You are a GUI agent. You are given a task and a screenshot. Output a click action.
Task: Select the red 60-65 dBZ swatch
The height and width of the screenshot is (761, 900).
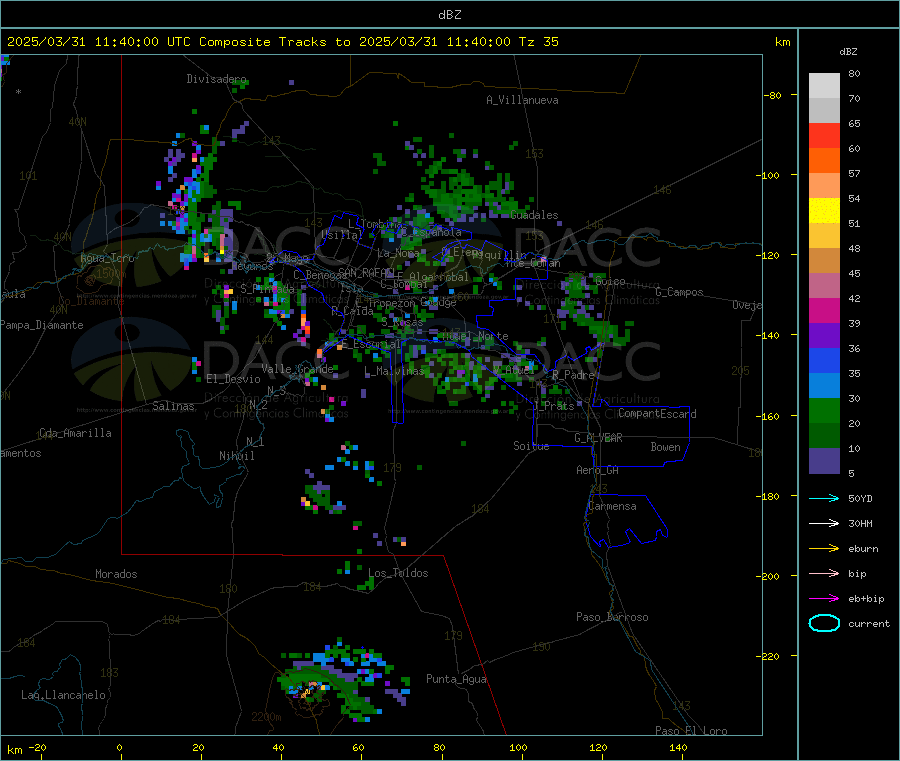click(x=824, y=136)
